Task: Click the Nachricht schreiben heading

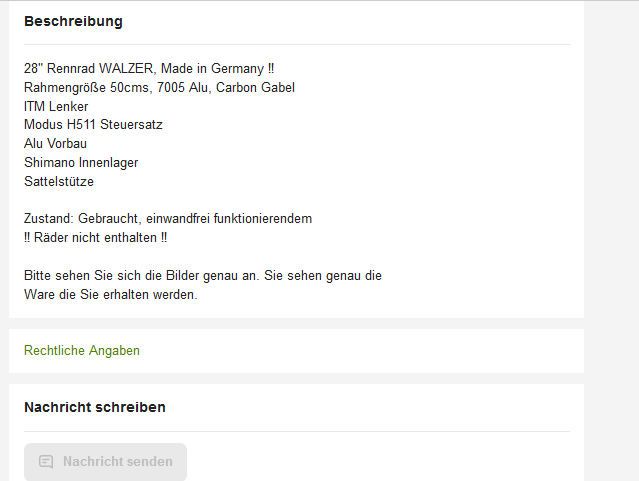Action: coord(95,407)
